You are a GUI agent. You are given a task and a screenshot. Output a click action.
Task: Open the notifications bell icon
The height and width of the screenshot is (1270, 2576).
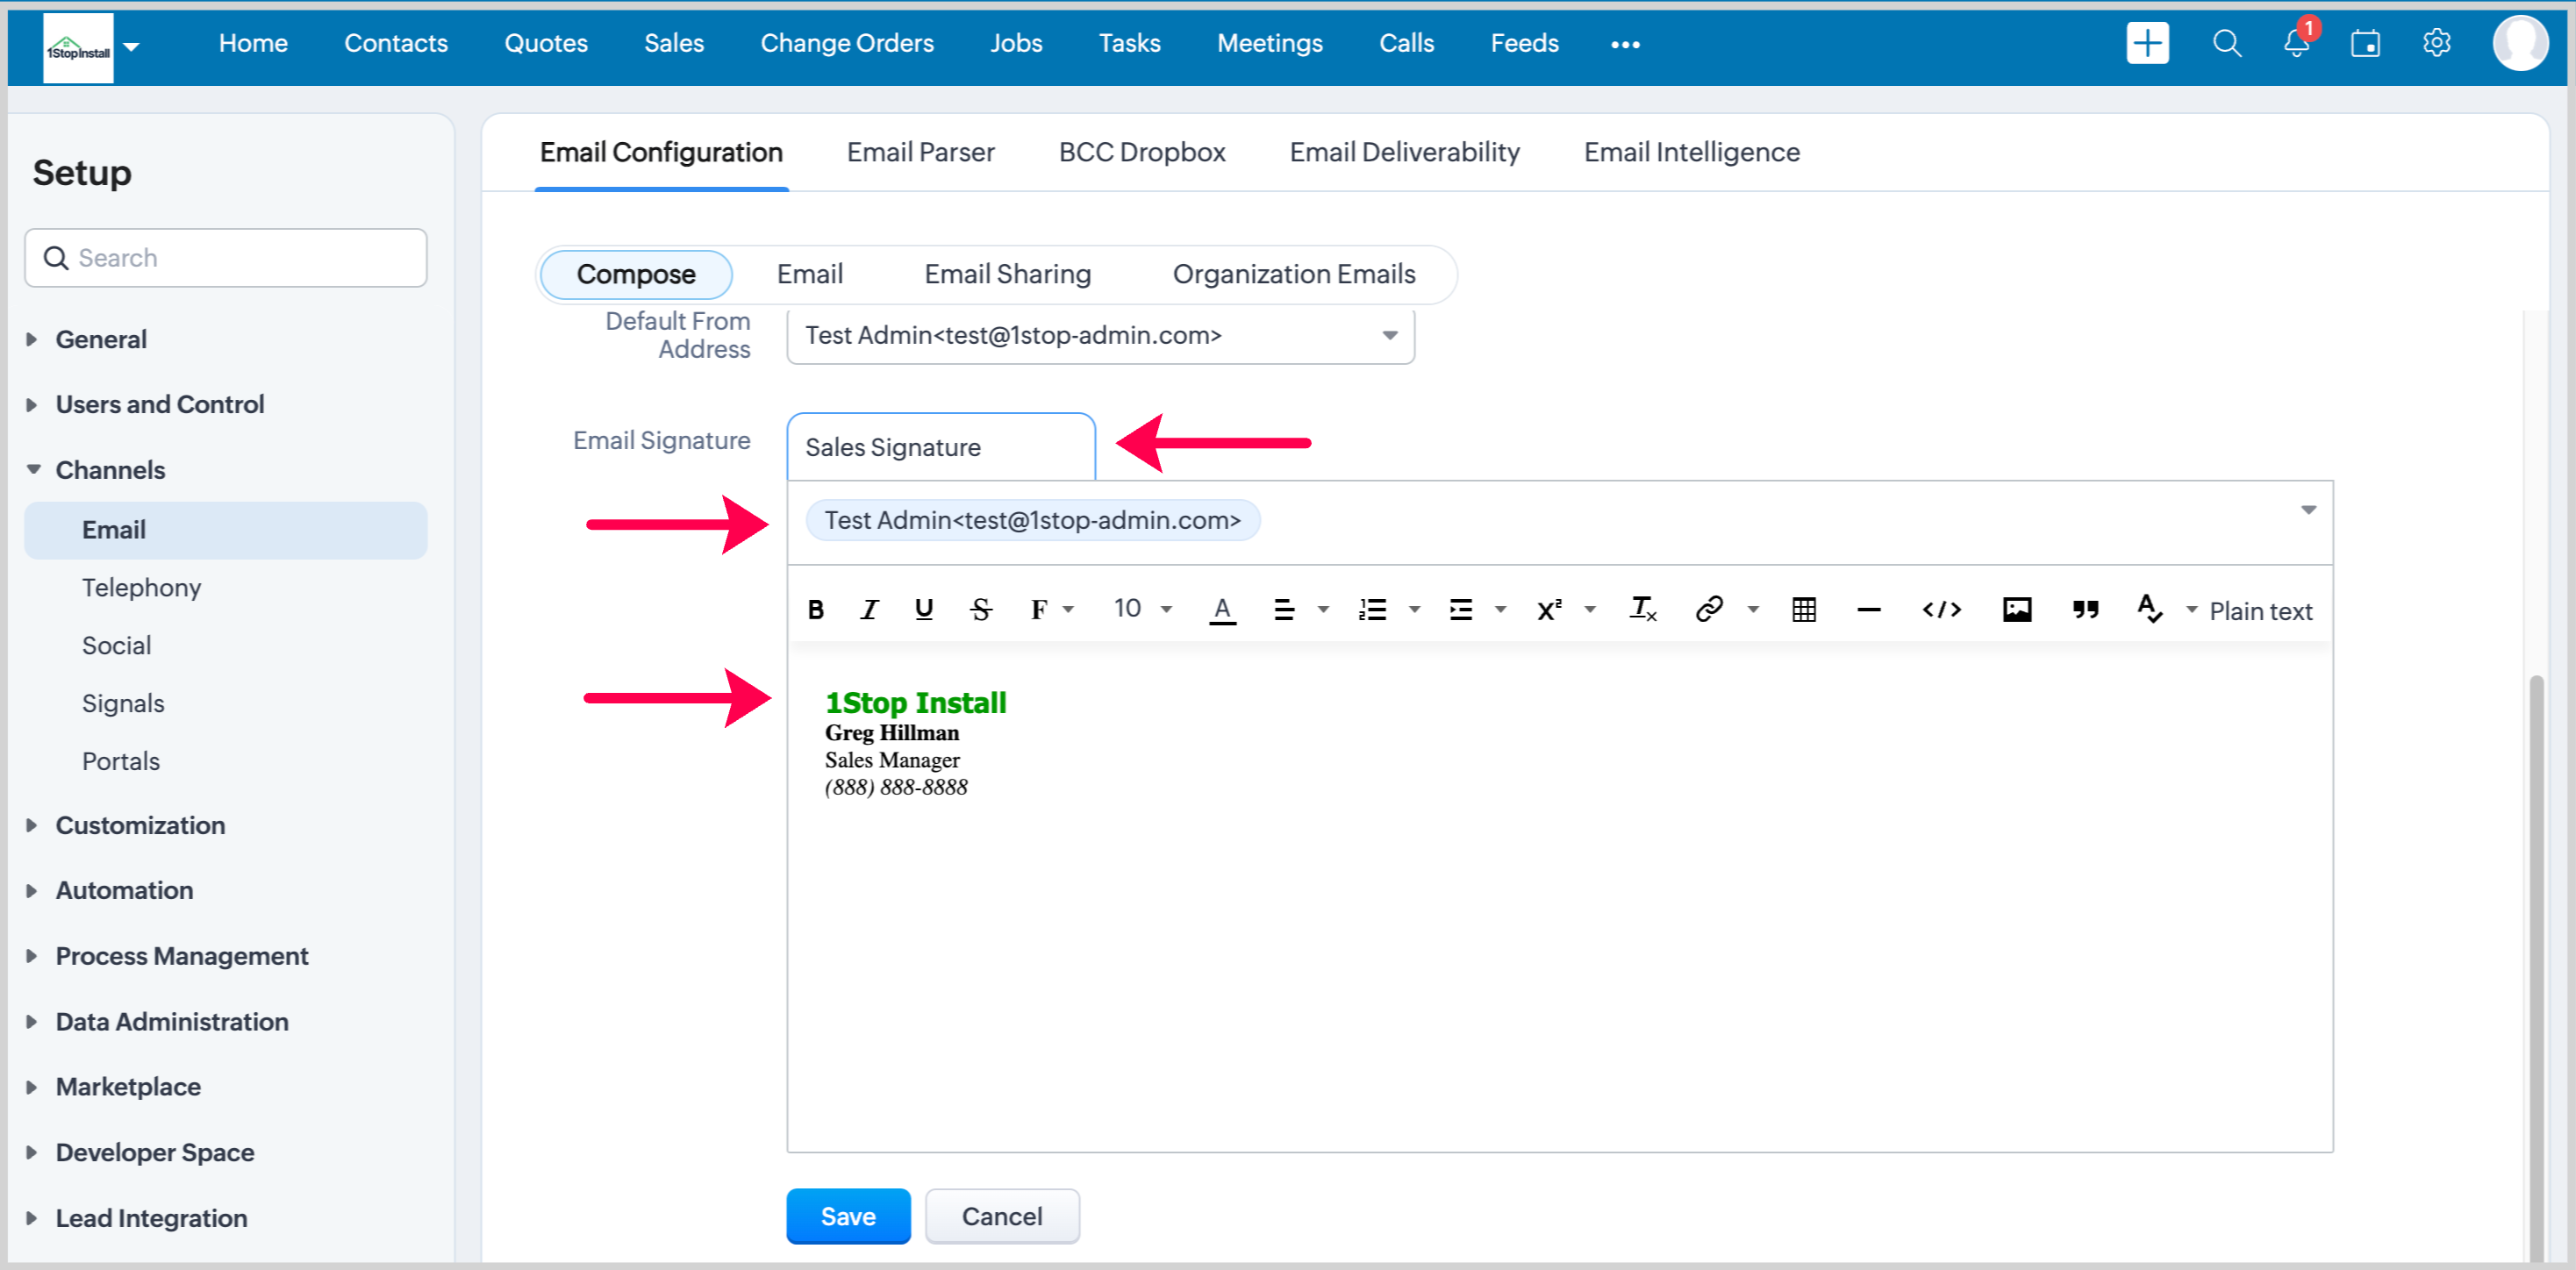[2296, 44]
